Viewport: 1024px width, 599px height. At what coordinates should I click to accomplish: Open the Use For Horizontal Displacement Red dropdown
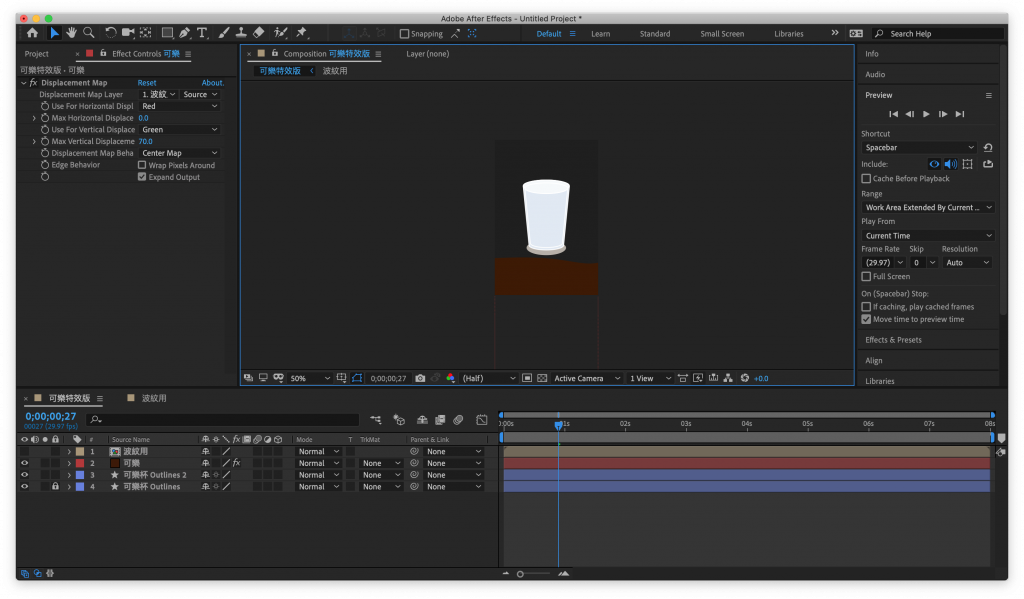[x=179, y=106]
